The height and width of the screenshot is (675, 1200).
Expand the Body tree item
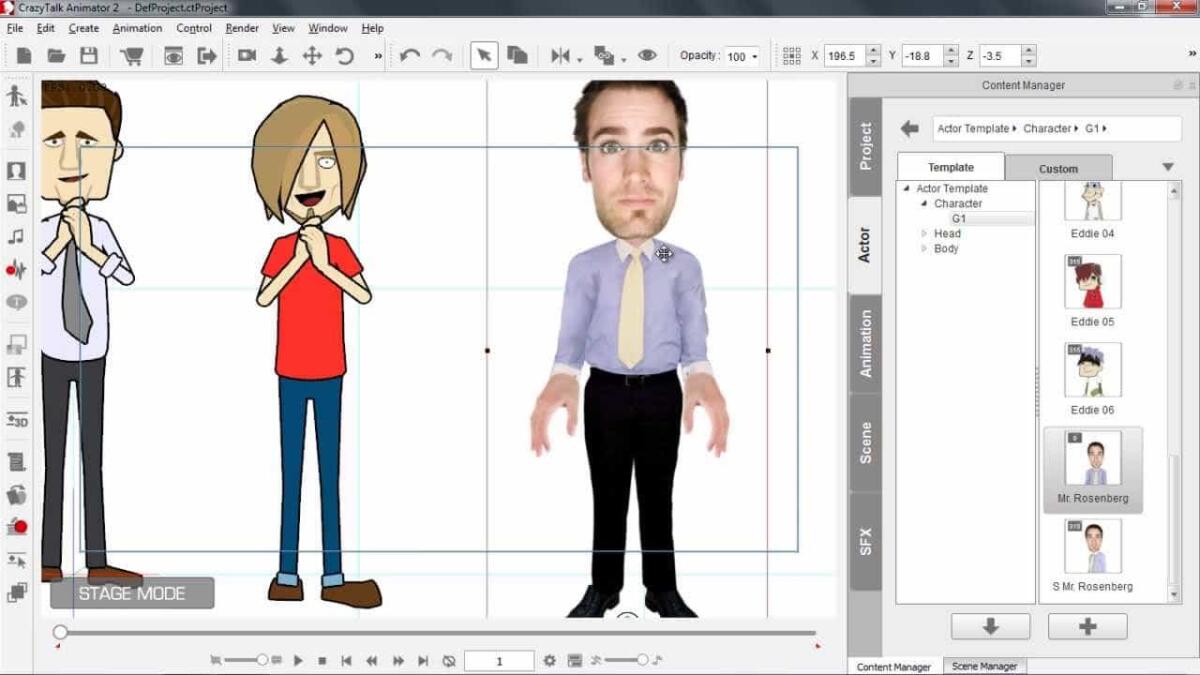pos(926,248)
